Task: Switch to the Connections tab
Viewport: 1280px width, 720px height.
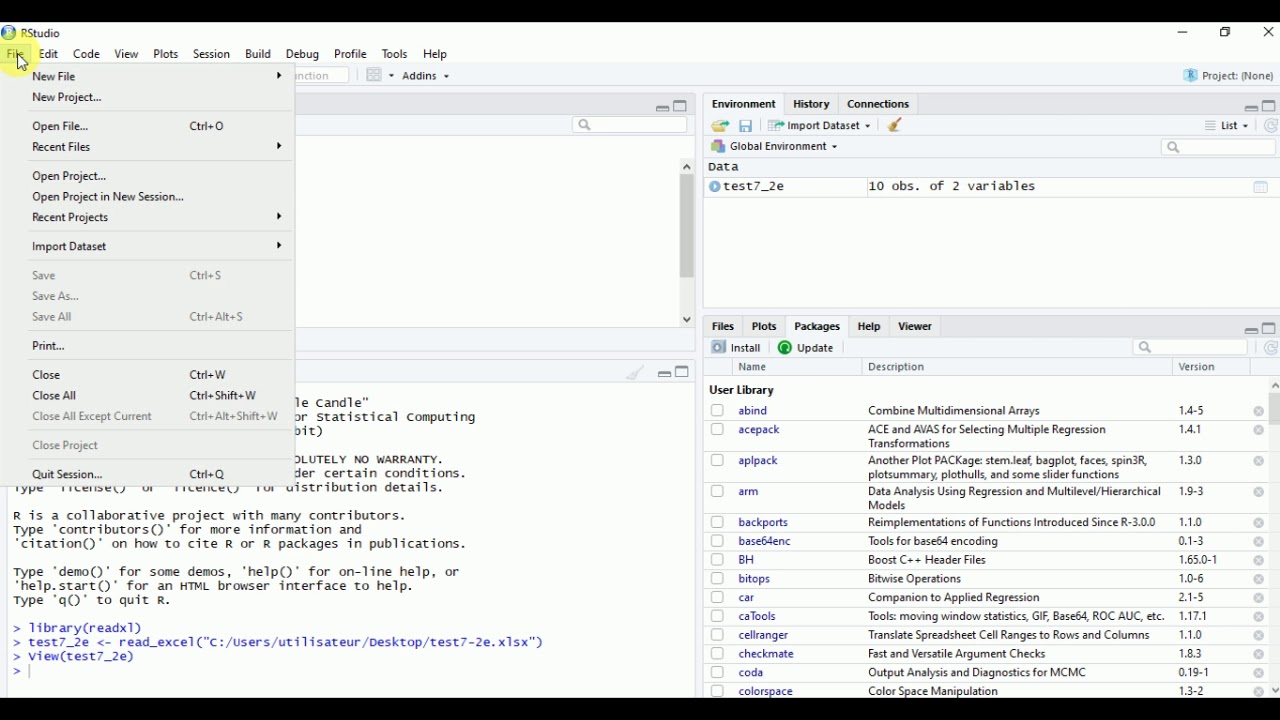Action: point(878,105)
